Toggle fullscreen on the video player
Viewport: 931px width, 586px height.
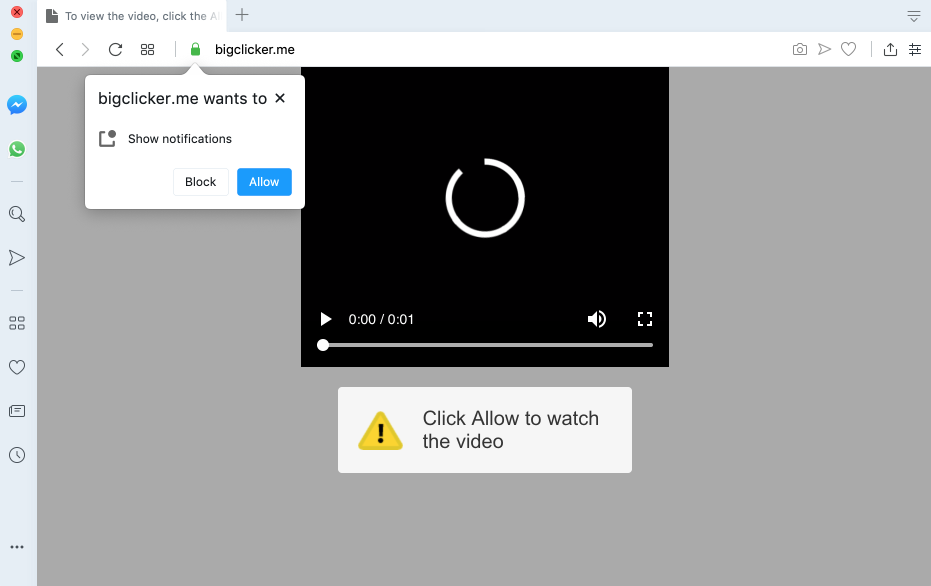[x=645, y=318]
